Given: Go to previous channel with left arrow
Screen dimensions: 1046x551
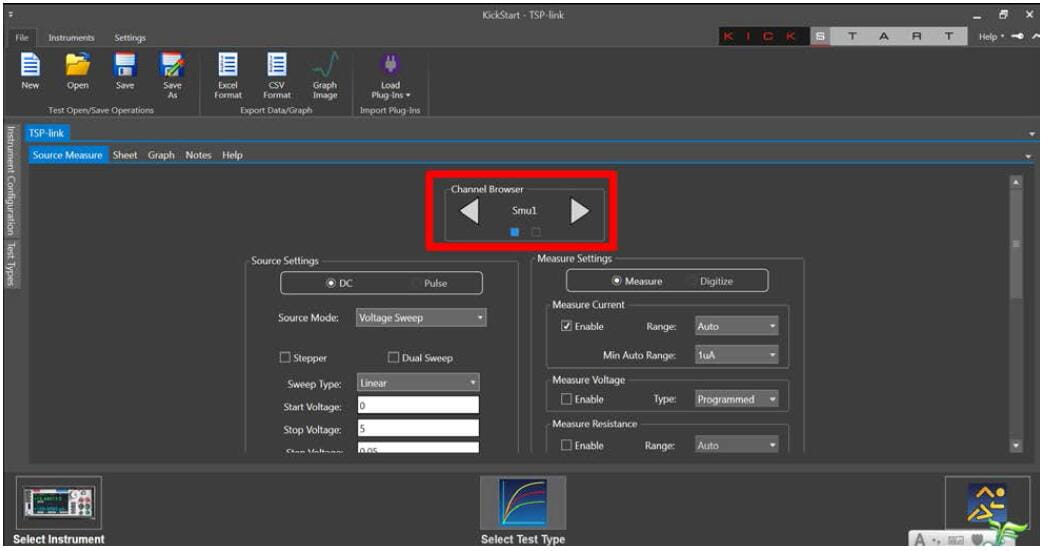Looking at the screenshot, I should click(x=469, y=210).
